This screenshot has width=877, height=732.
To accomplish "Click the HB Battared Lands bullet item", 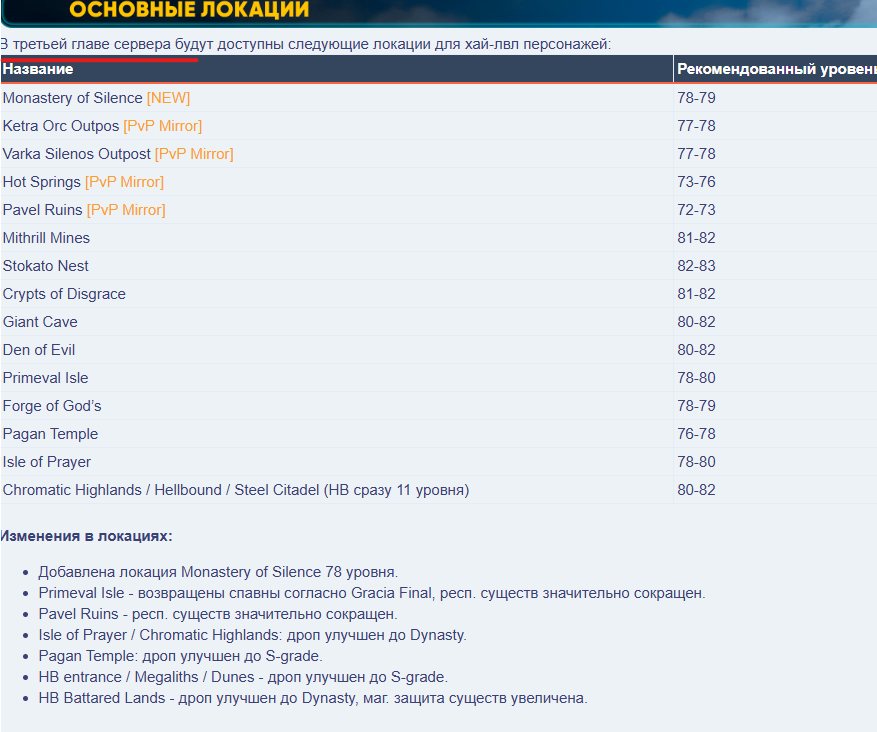I will click(312, 698).
